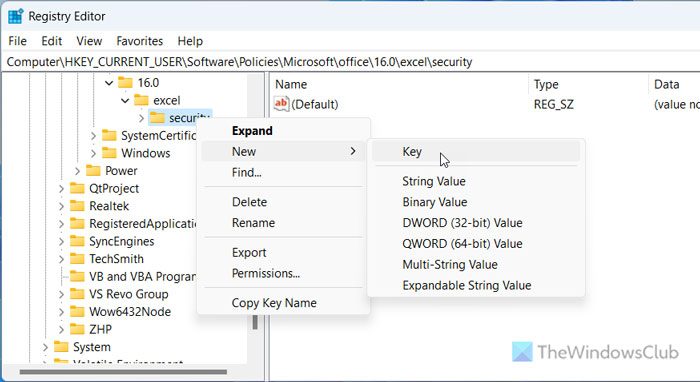Choose Permissions... in the context menu

pos(283,273)
